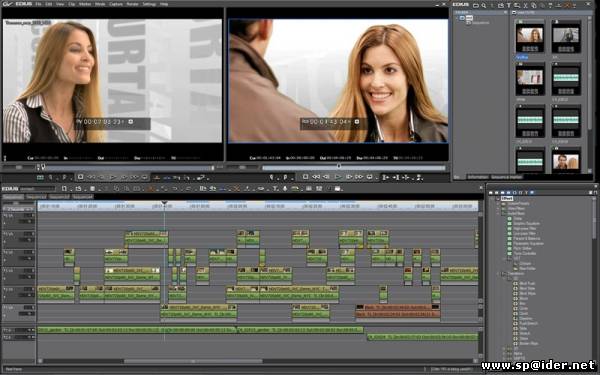Screen dimensions: 600x375
Task: Open the File menu
Action: (38, 4)
